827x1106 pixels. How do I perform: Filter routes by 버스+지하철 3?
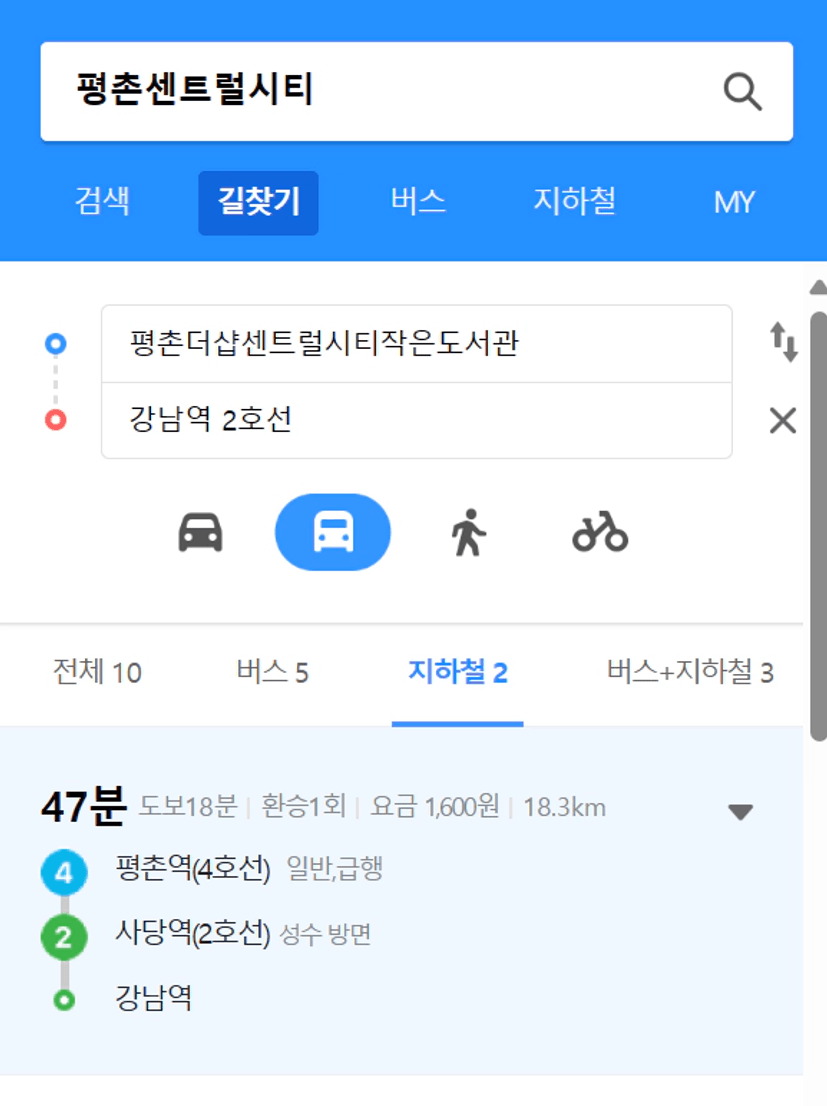pyautogui.click(x=690, y=672)
